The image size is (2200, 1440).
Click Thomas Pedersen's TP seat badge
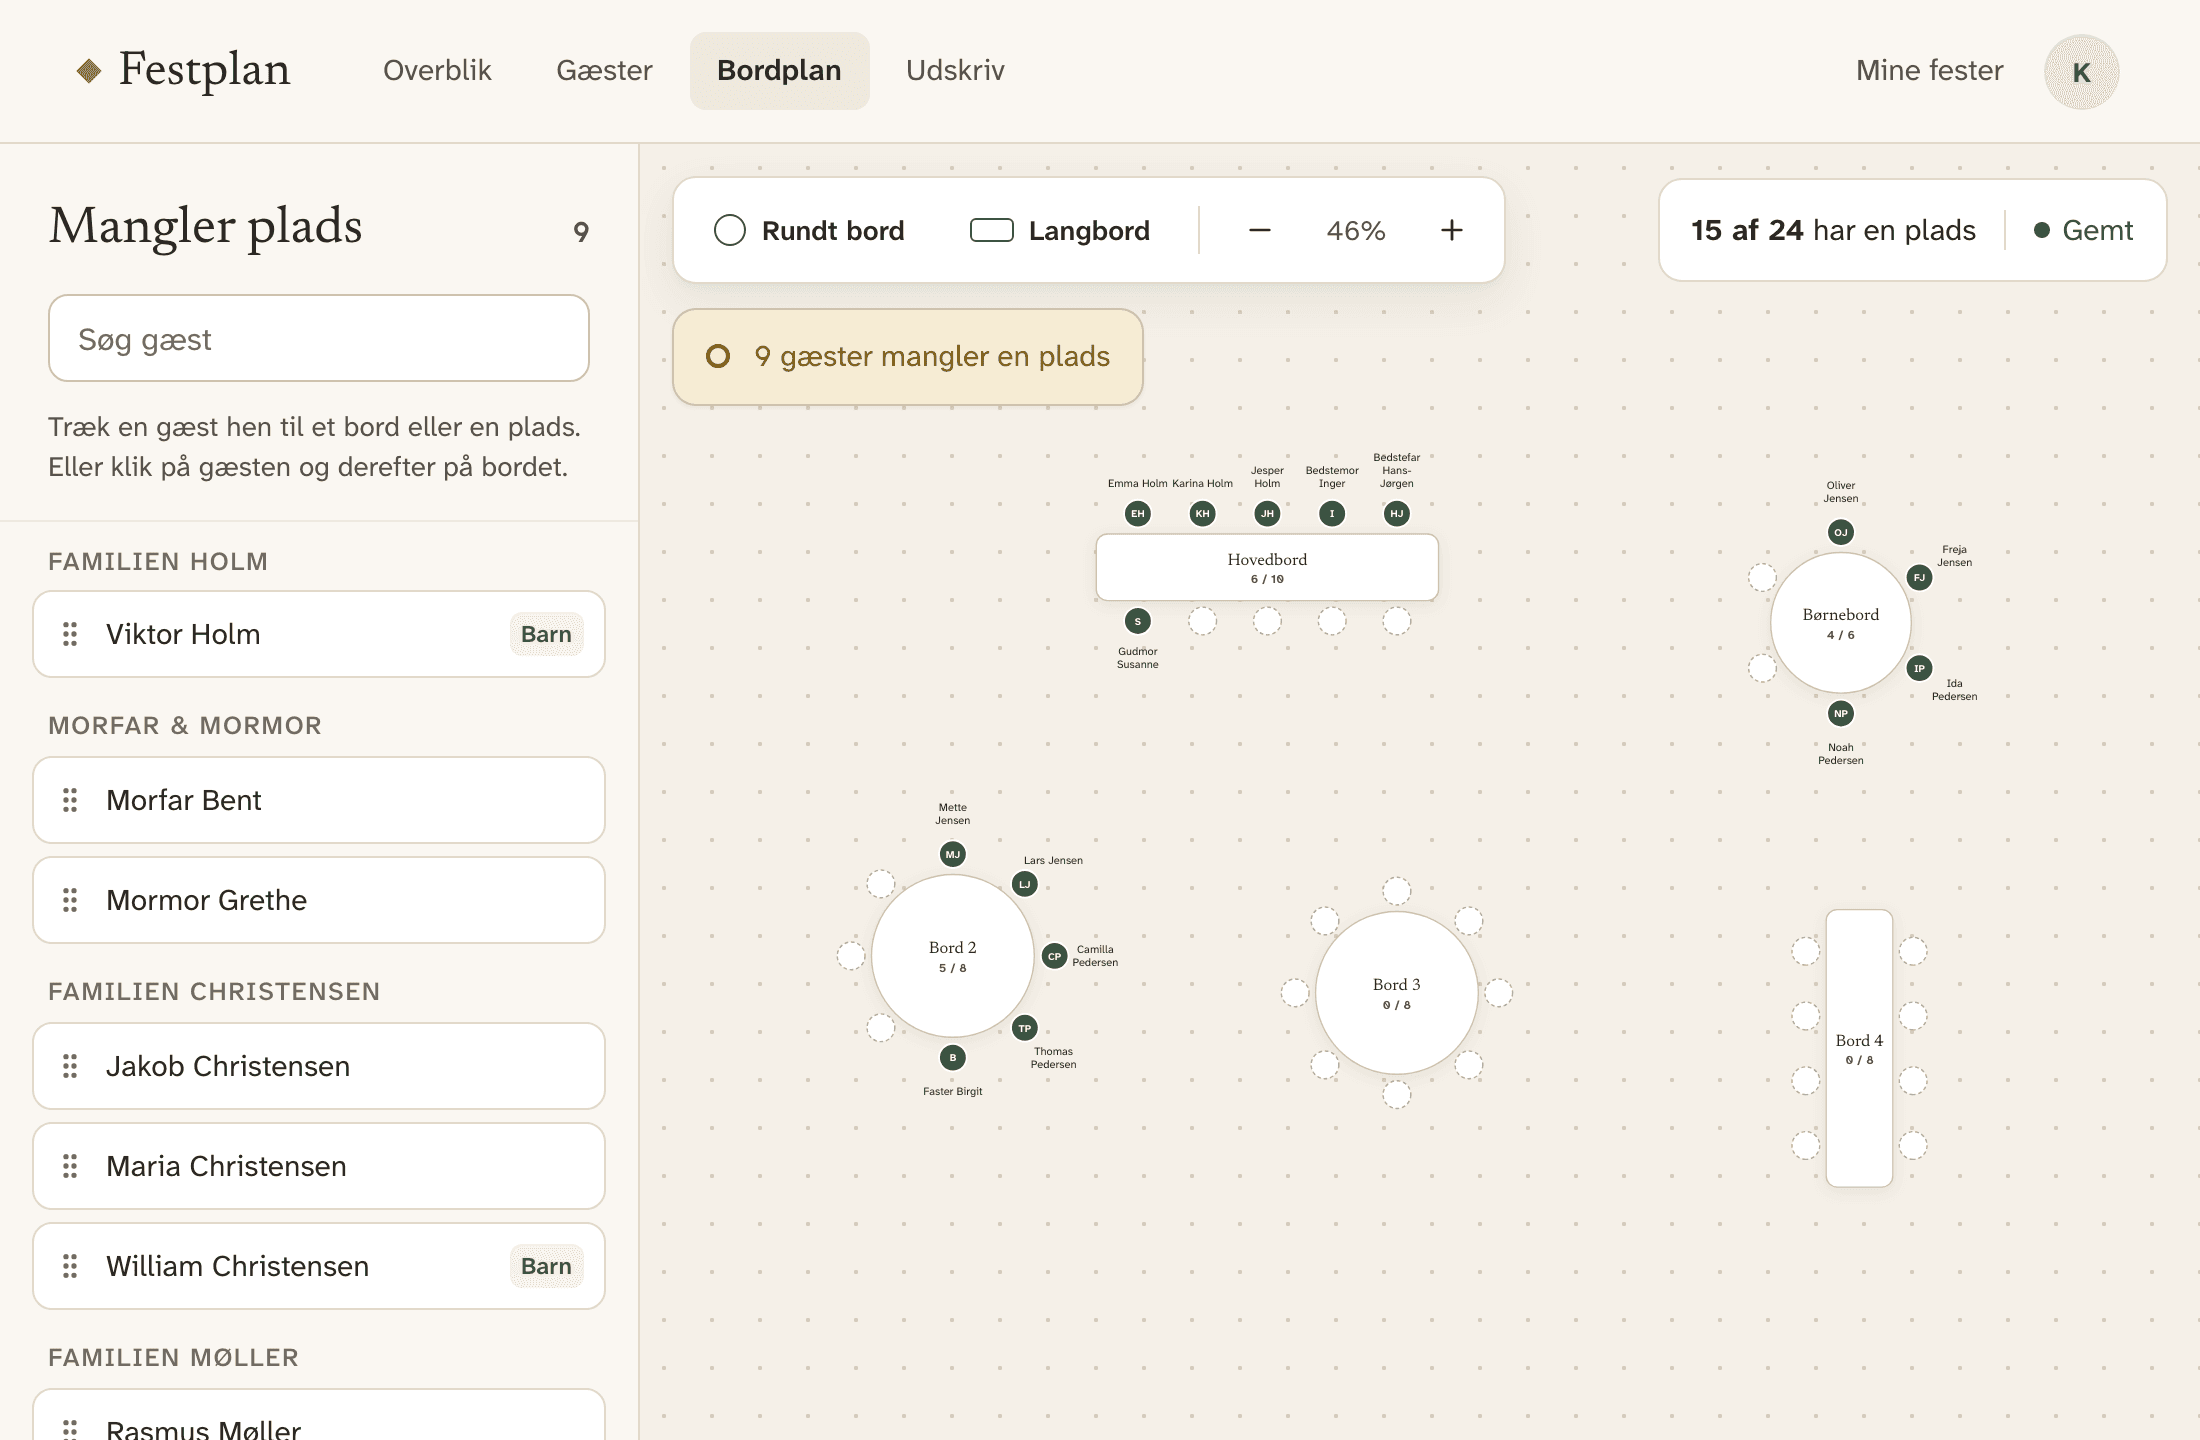pyautogui.click(x=1024, y=1028)
